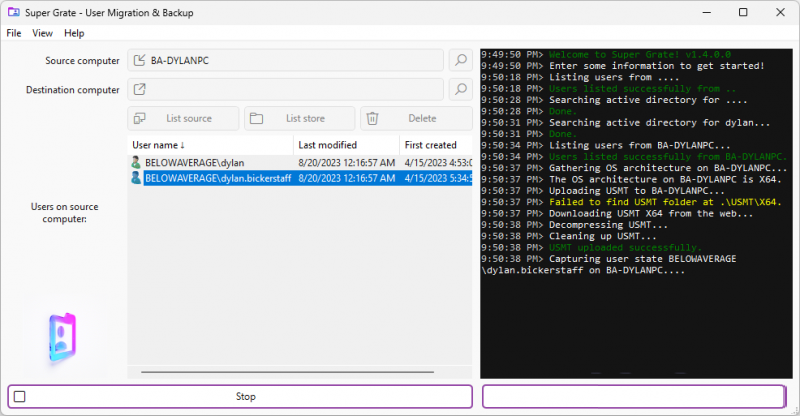The image size is (800, 416).
Task: Click the search icon beside Source computer
Action: (x=460, y=61)
